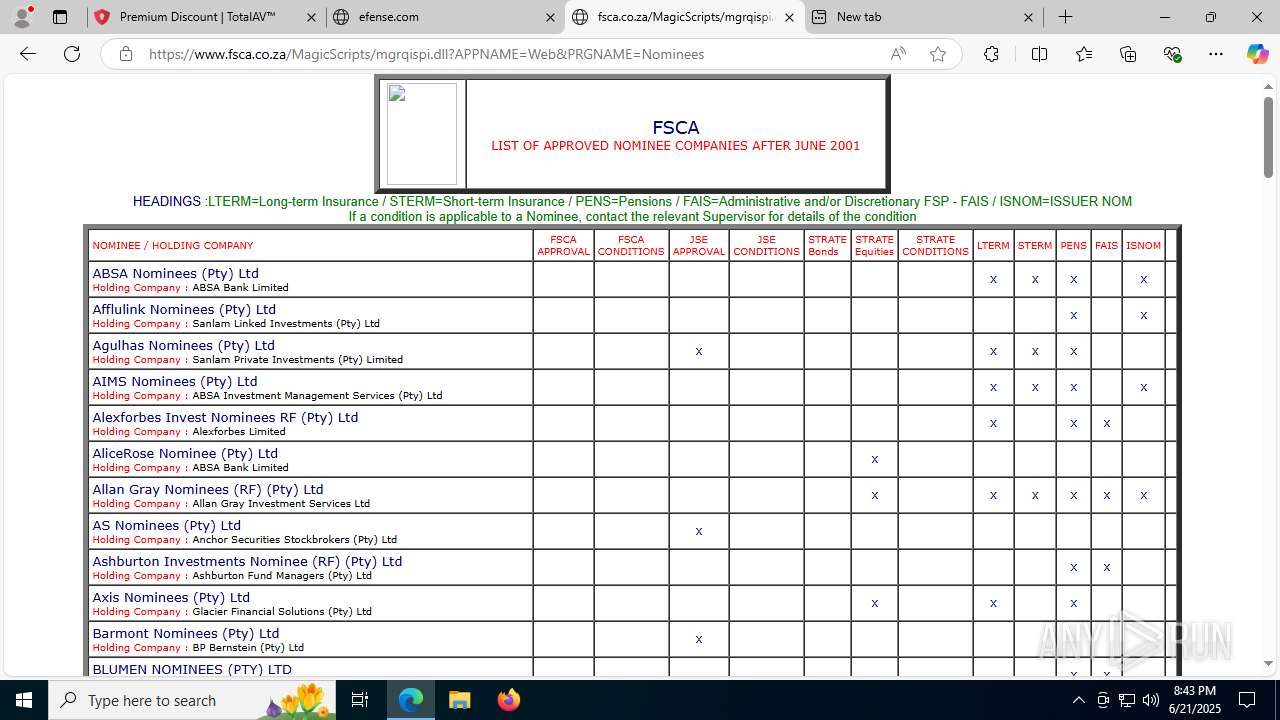Open the network status tray icon
Image resolution: width=1280 pixels, height=720 pixels.
pyautogui.click(x=1127, y=700)
